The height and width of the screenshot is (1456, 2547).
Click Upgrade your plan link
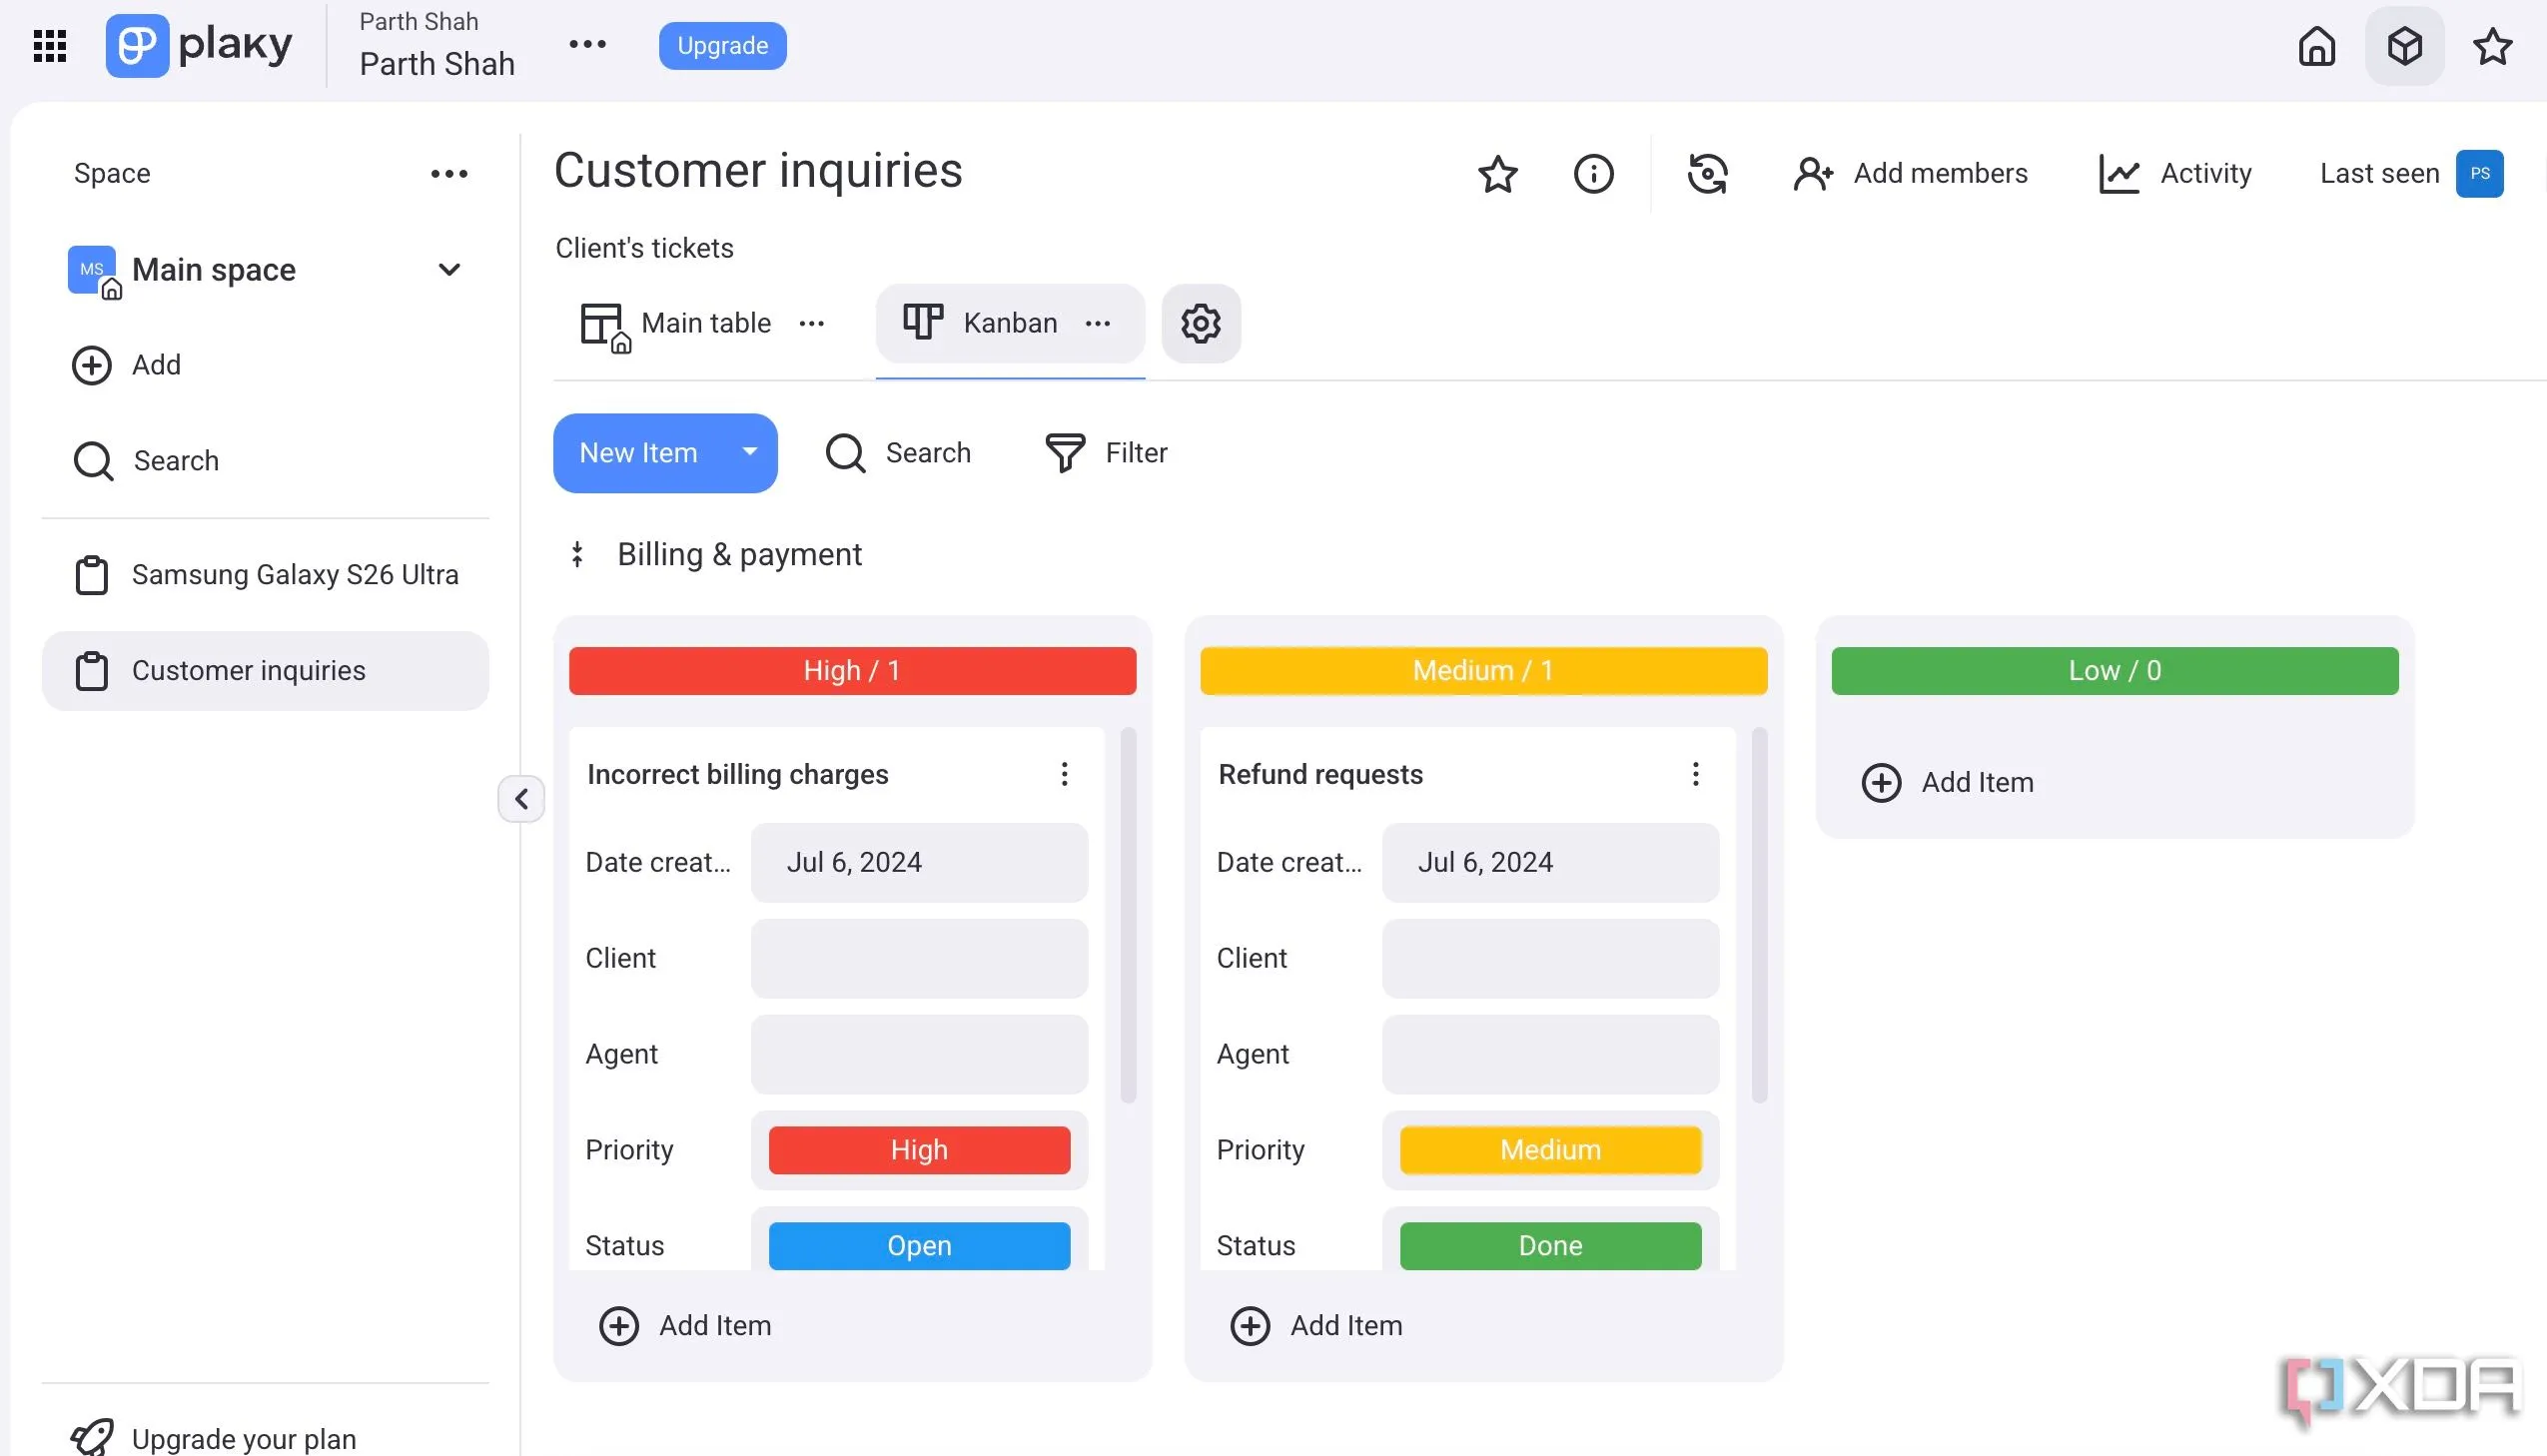[214, 1438]
